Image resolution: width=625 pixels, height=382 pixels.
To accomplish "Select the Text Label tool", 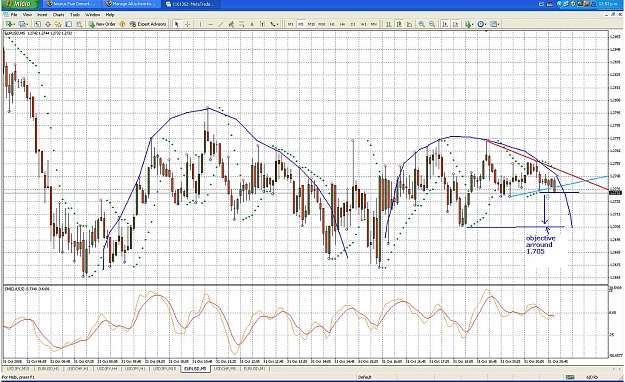I will (262, 24).
